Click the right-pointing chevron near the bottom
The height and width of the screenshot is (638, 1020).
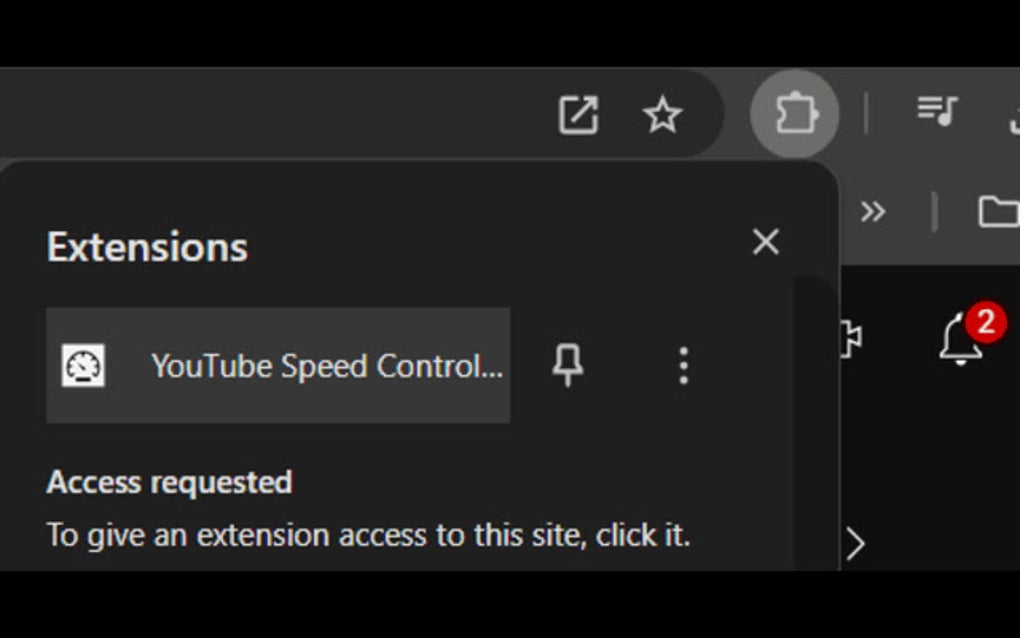(856, 543)
